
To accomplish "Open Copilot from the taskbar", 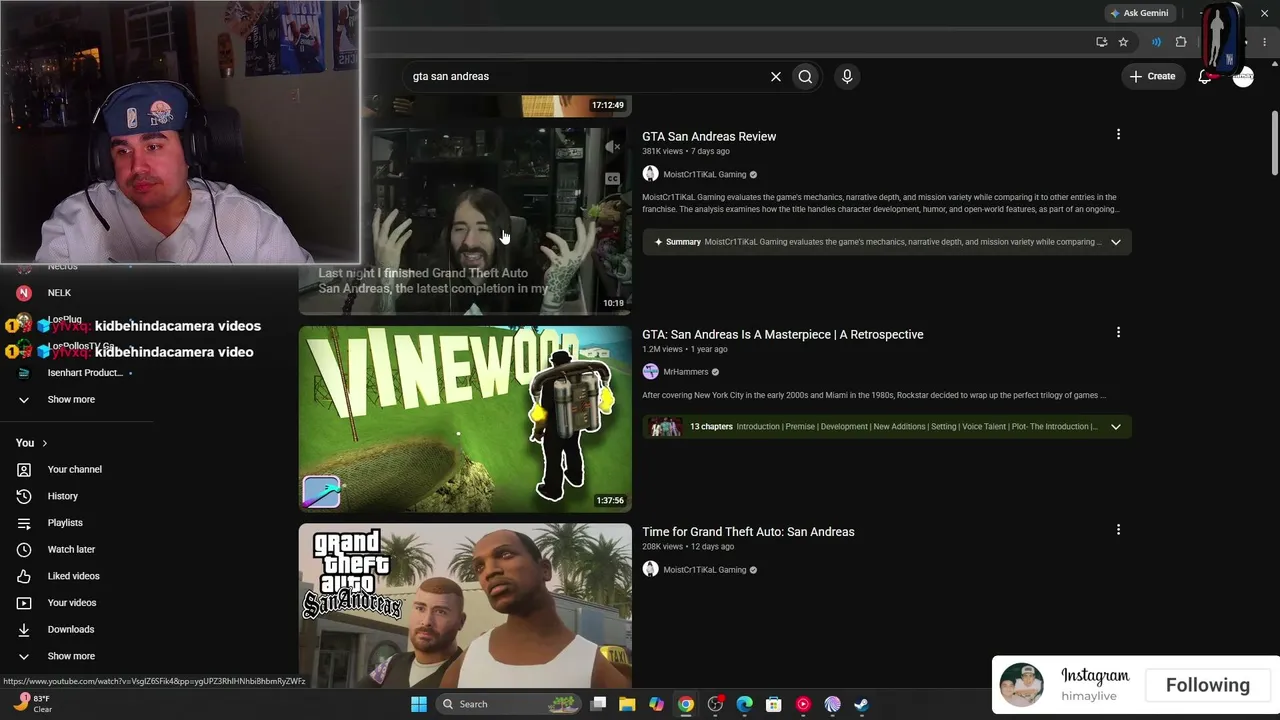I will click(x=656, y=704).
